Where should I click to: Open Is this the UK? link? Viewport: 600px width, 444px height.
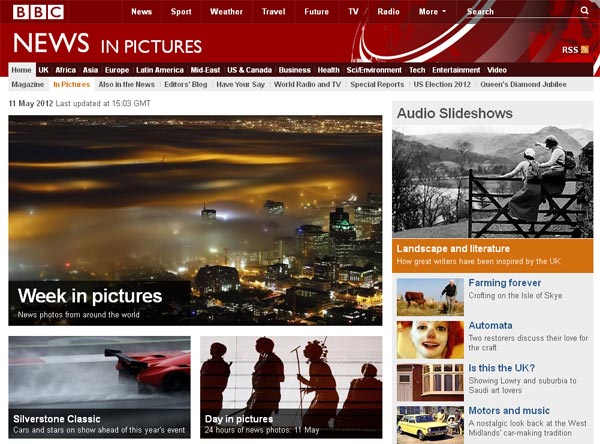pyautogui.click(x=502, y=368)
